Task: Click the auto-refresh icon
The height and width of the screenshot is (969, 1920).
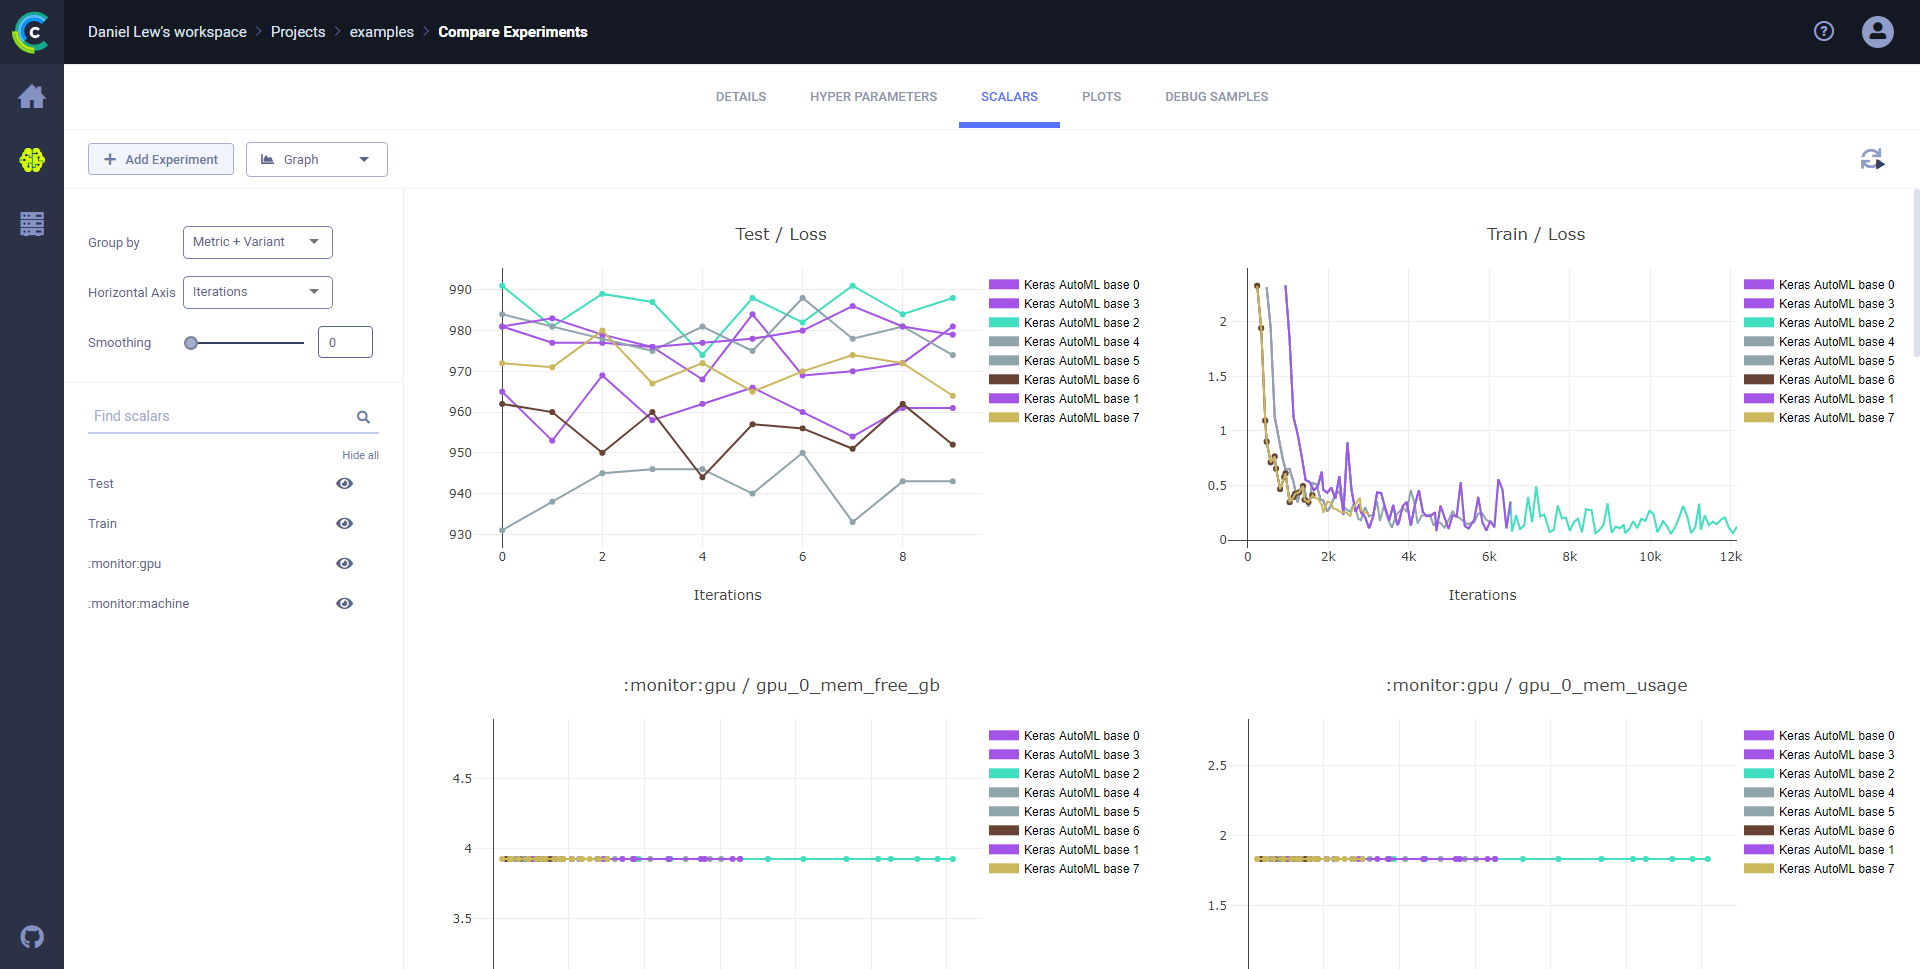Action: pos(1872,159)
